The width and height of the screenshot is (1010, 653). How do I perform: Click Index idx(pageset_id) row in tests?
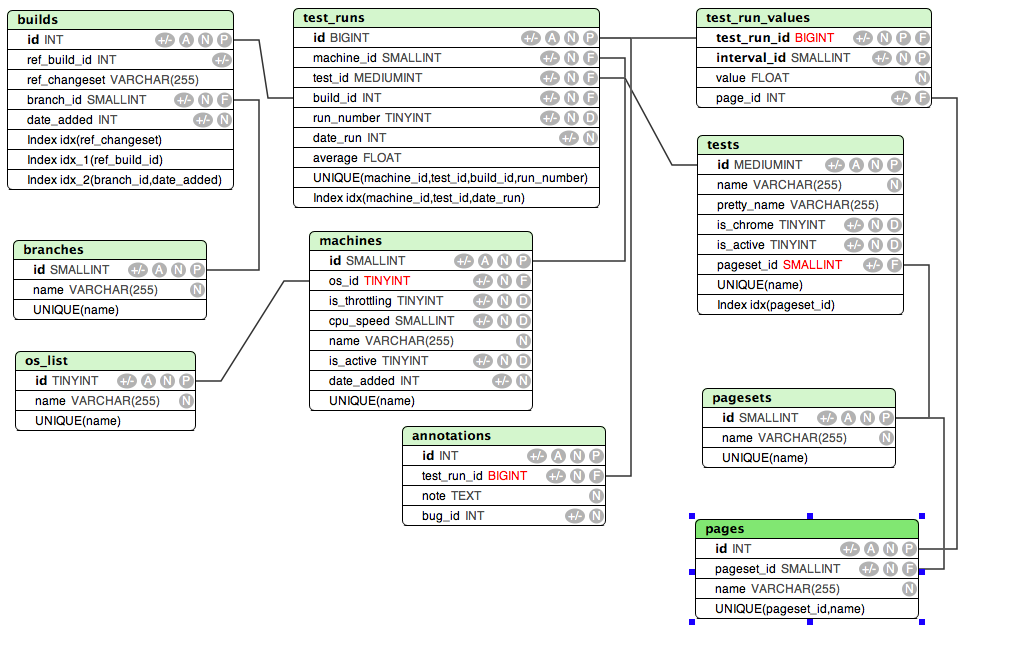click(x=801, y=305)
